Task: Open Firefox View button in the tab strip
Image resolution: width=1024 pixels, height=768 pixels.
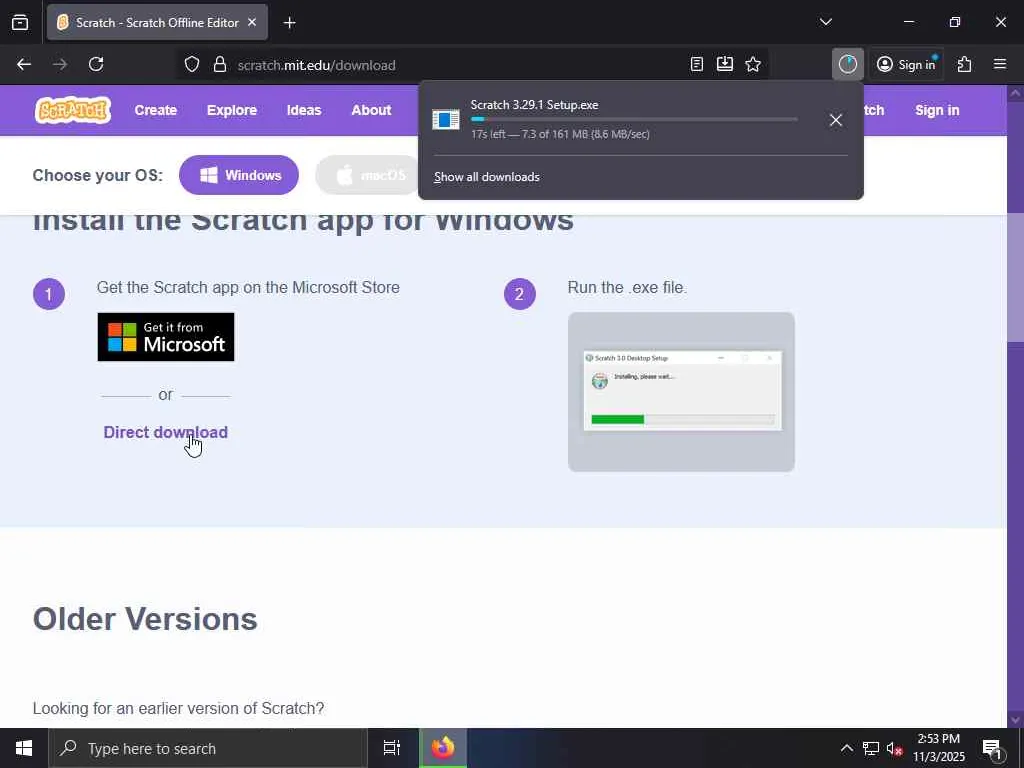Action: pos(20,22)
